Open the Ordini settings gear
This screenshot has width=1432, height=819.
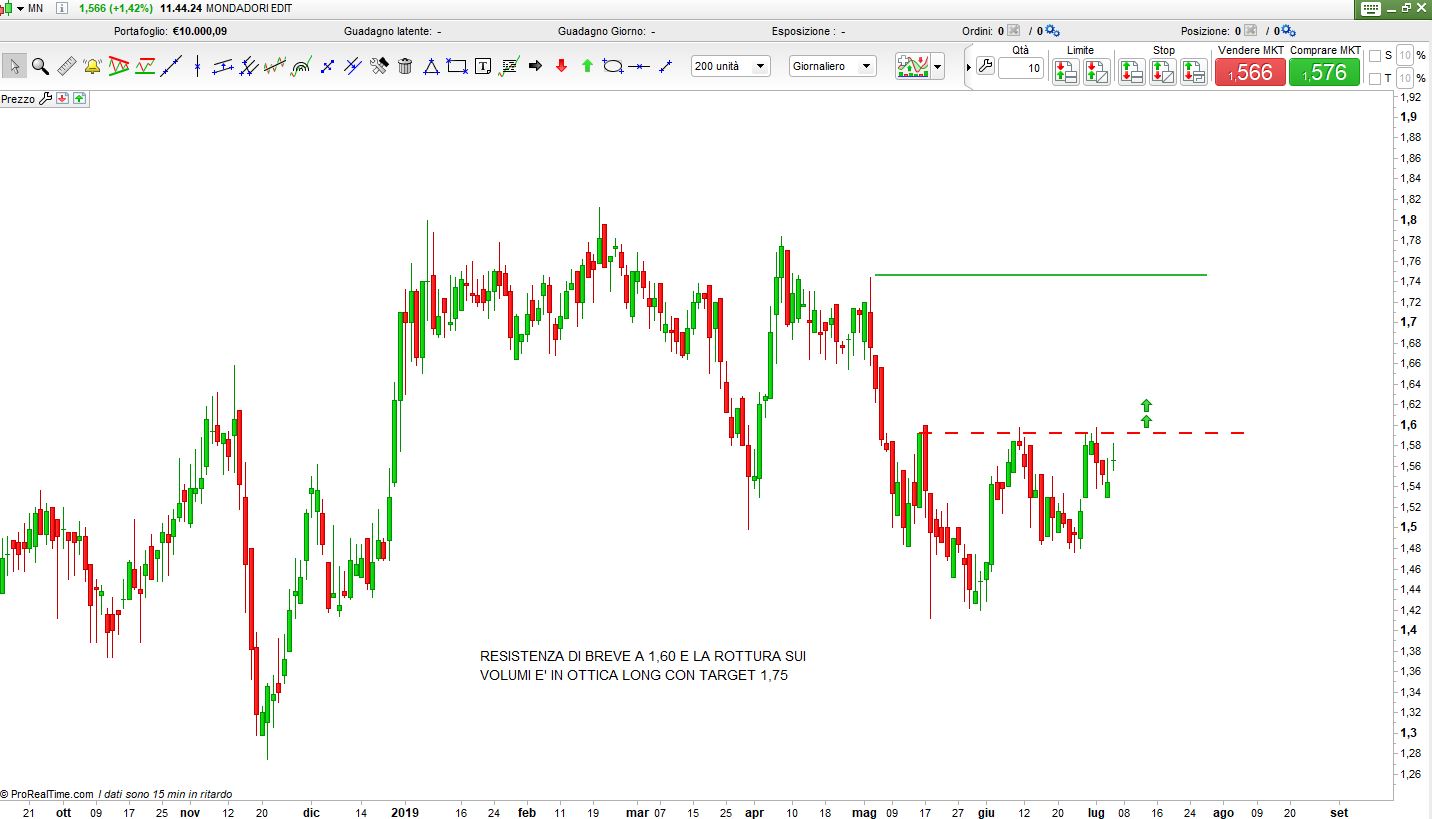coord(1052,31)
